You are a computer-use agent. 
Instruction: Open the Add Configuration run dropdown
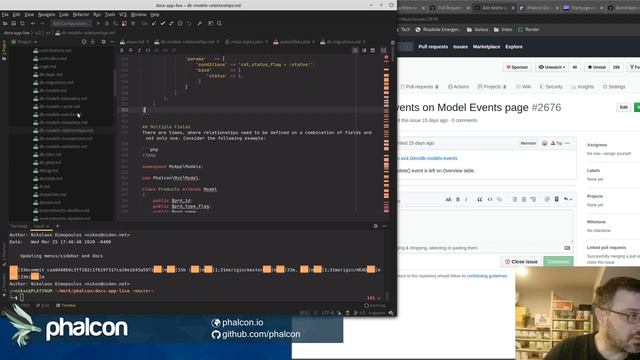[x=71, y=24]
